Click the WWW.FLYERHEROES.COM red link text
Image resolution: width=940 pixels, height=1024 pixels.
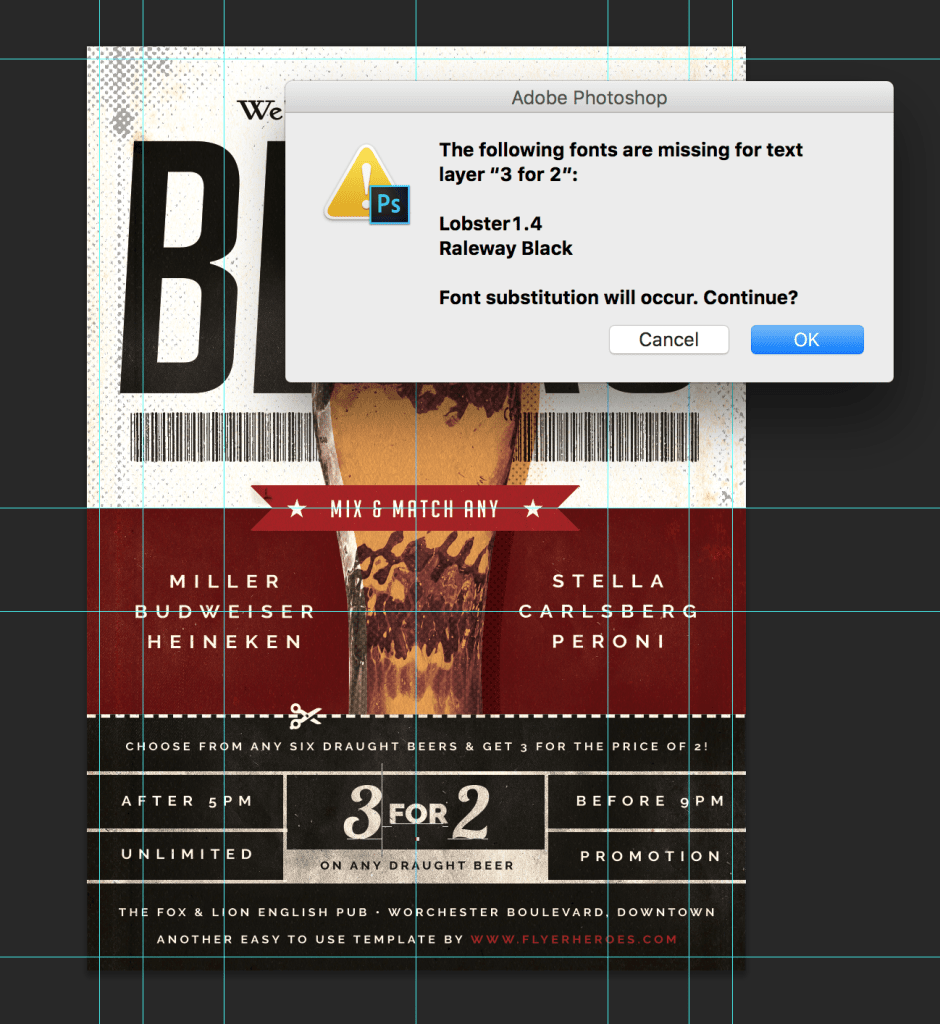(574, 939)
